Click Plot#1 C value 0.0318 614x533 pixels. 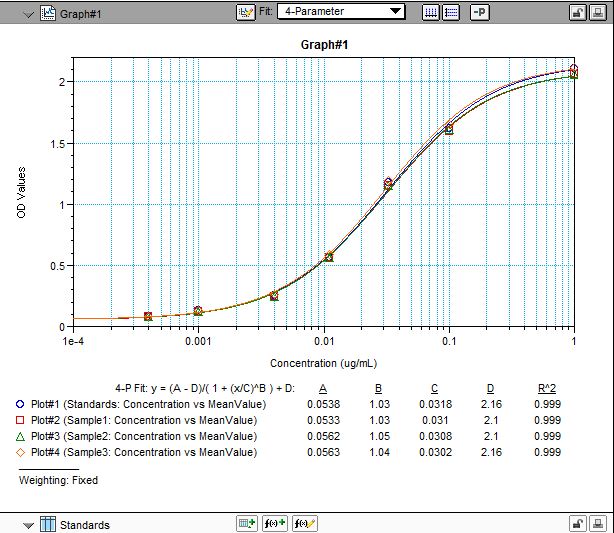(435, 404)
